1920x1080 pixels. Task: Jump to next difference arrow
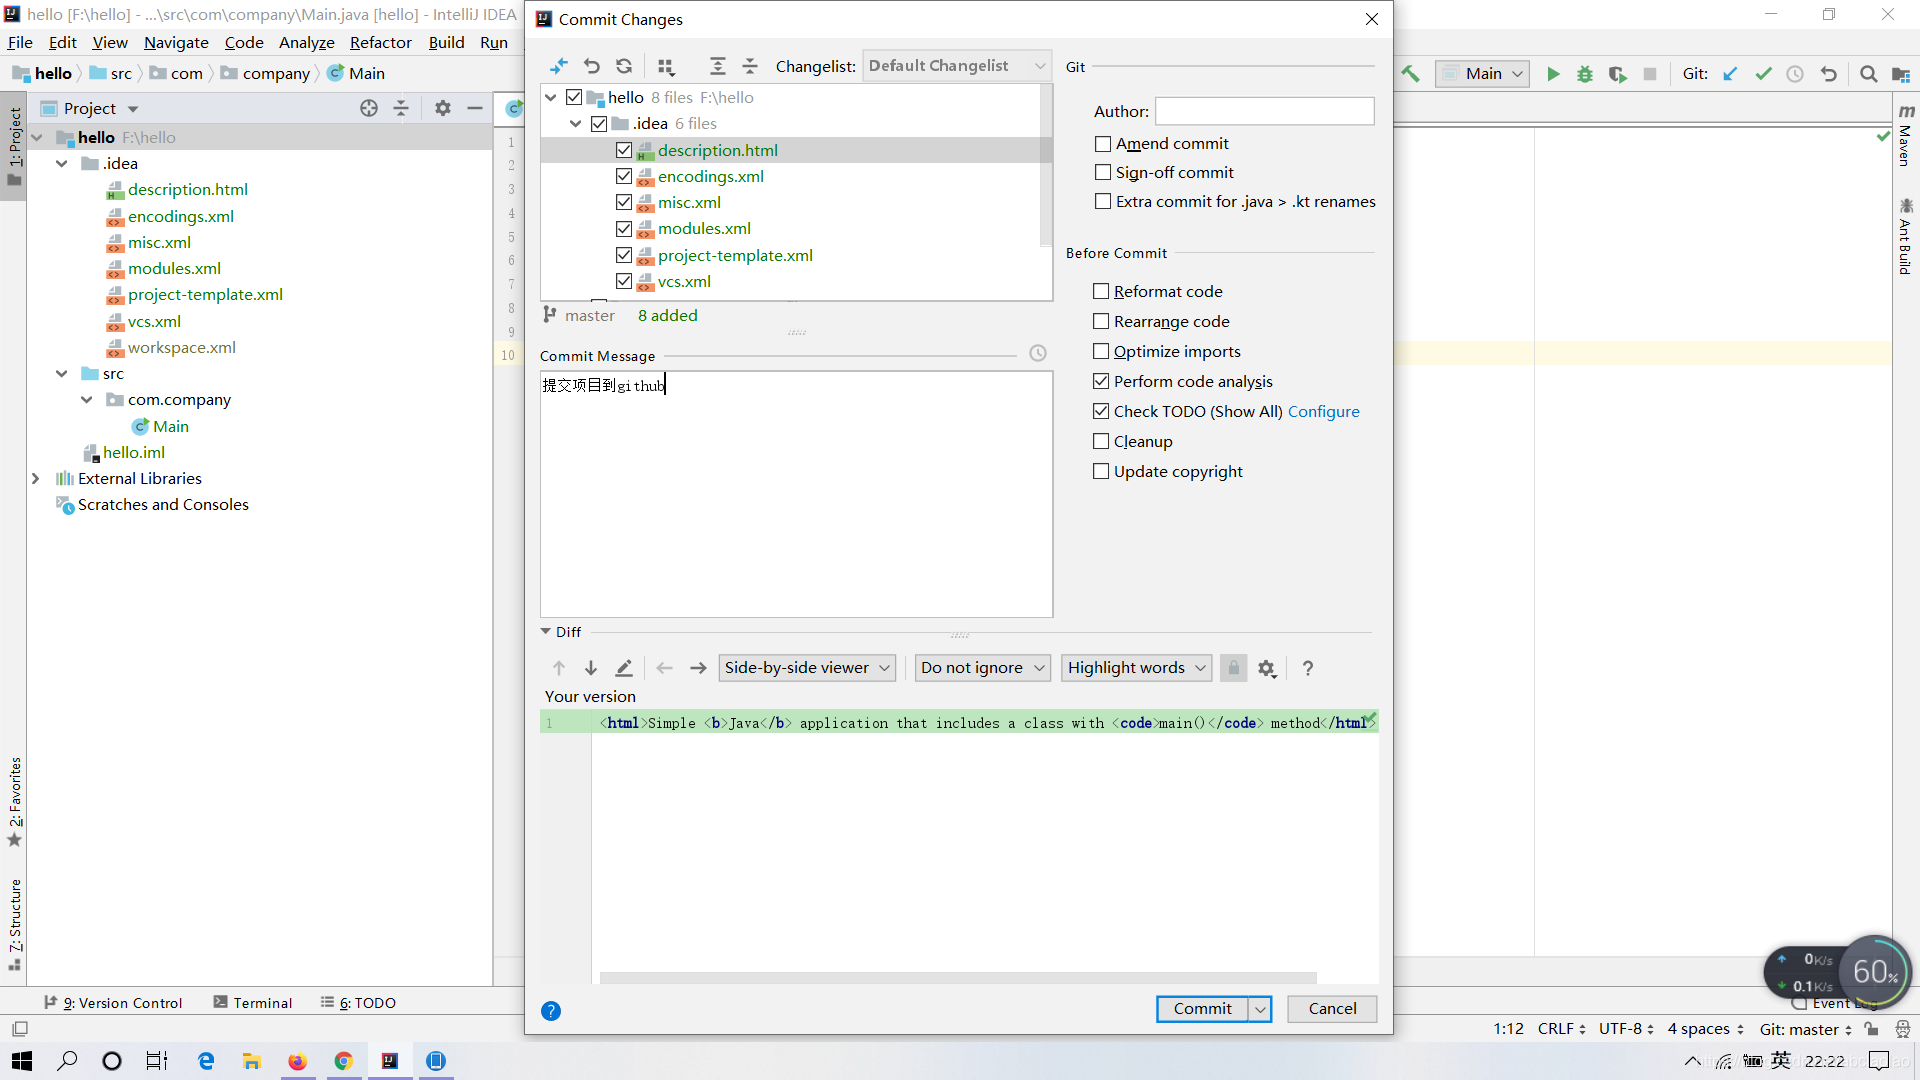[x=591, y=668]
